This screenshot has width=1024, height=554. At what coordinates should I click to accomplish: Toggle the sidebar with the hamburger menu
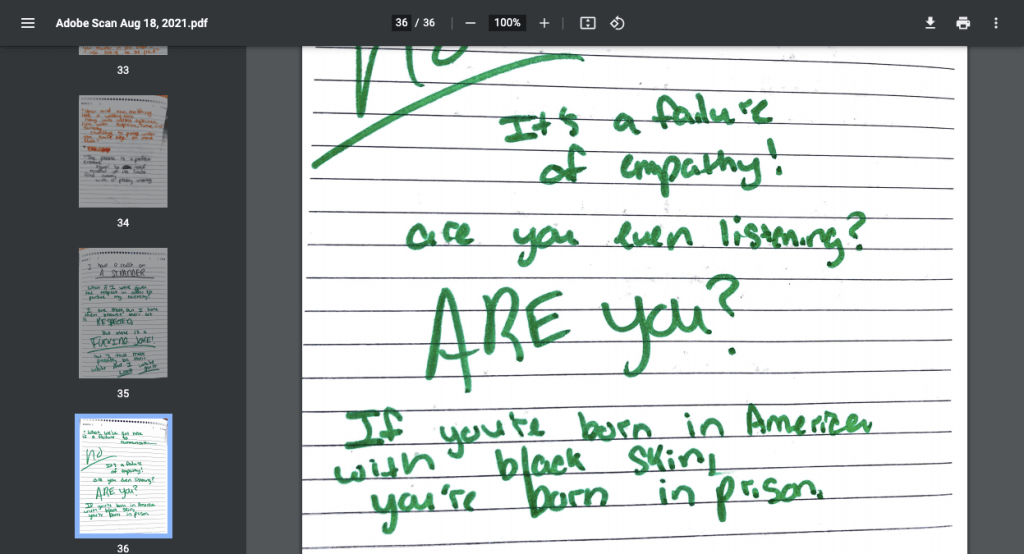coord(28,23)
